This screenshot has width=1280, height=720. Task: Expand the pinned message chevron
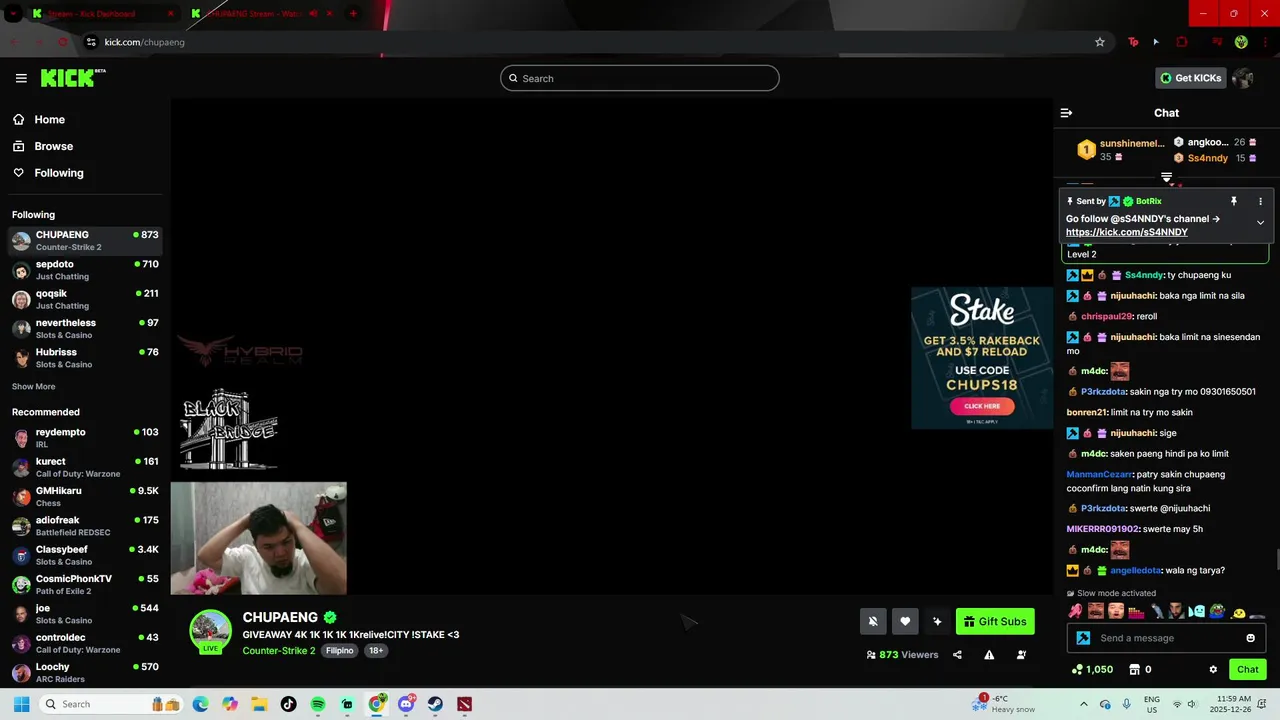pyautogui.click(x=1260, y=222)
